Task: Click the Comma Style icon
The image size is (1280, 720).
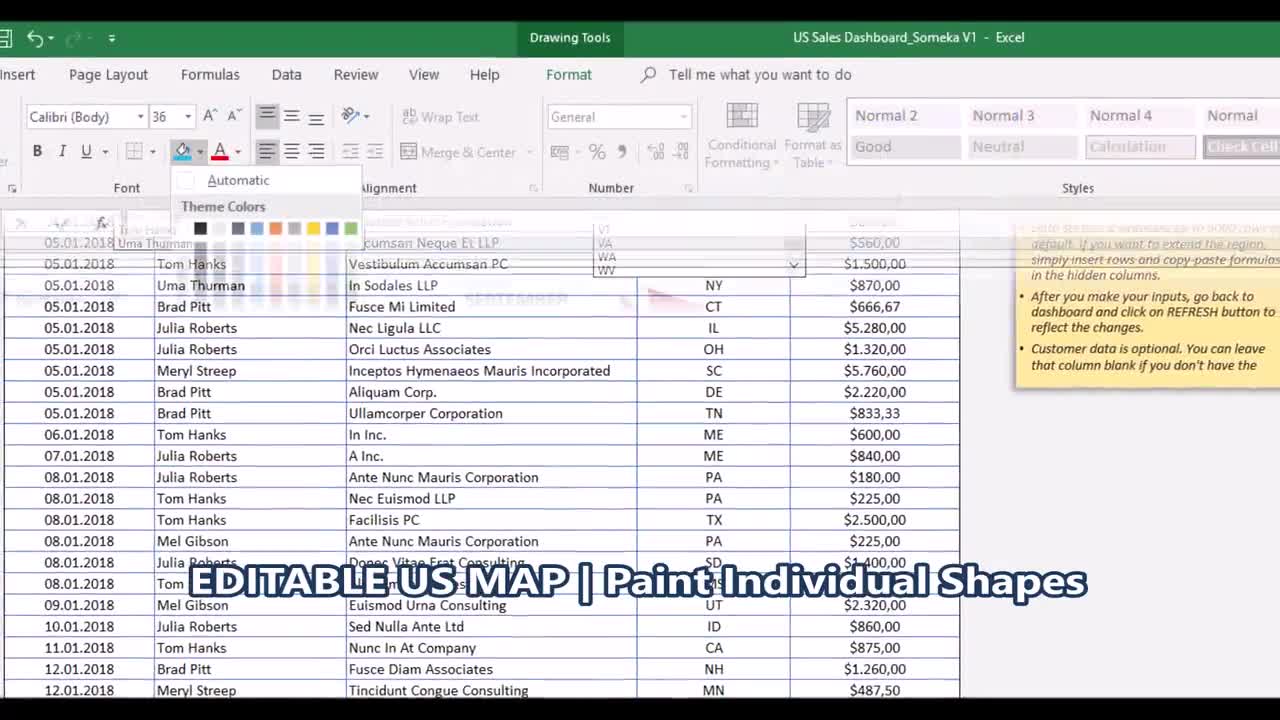Action: click(x=621, y=151)
